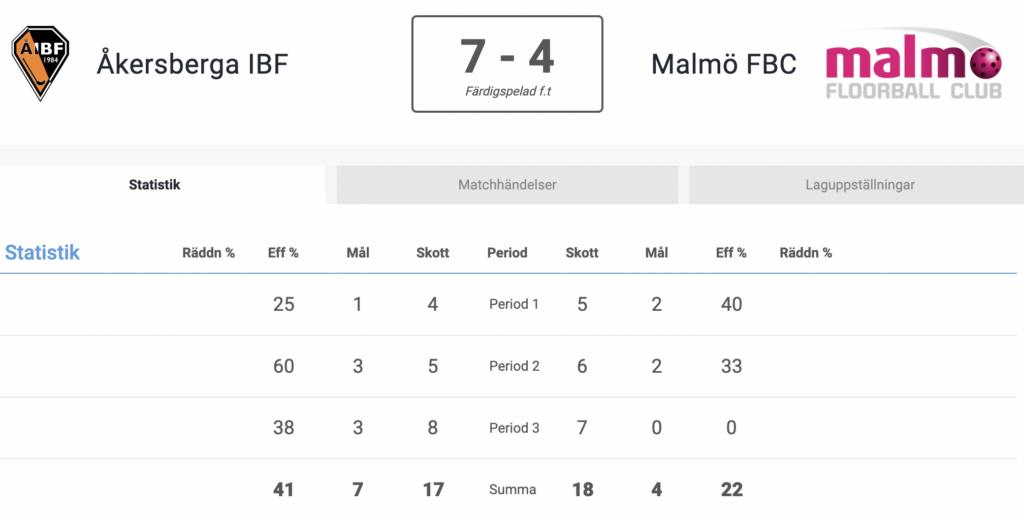Click the Malmö FBC team name
Viewport: 1024px width, 517px height.
[x=724, y=64]
